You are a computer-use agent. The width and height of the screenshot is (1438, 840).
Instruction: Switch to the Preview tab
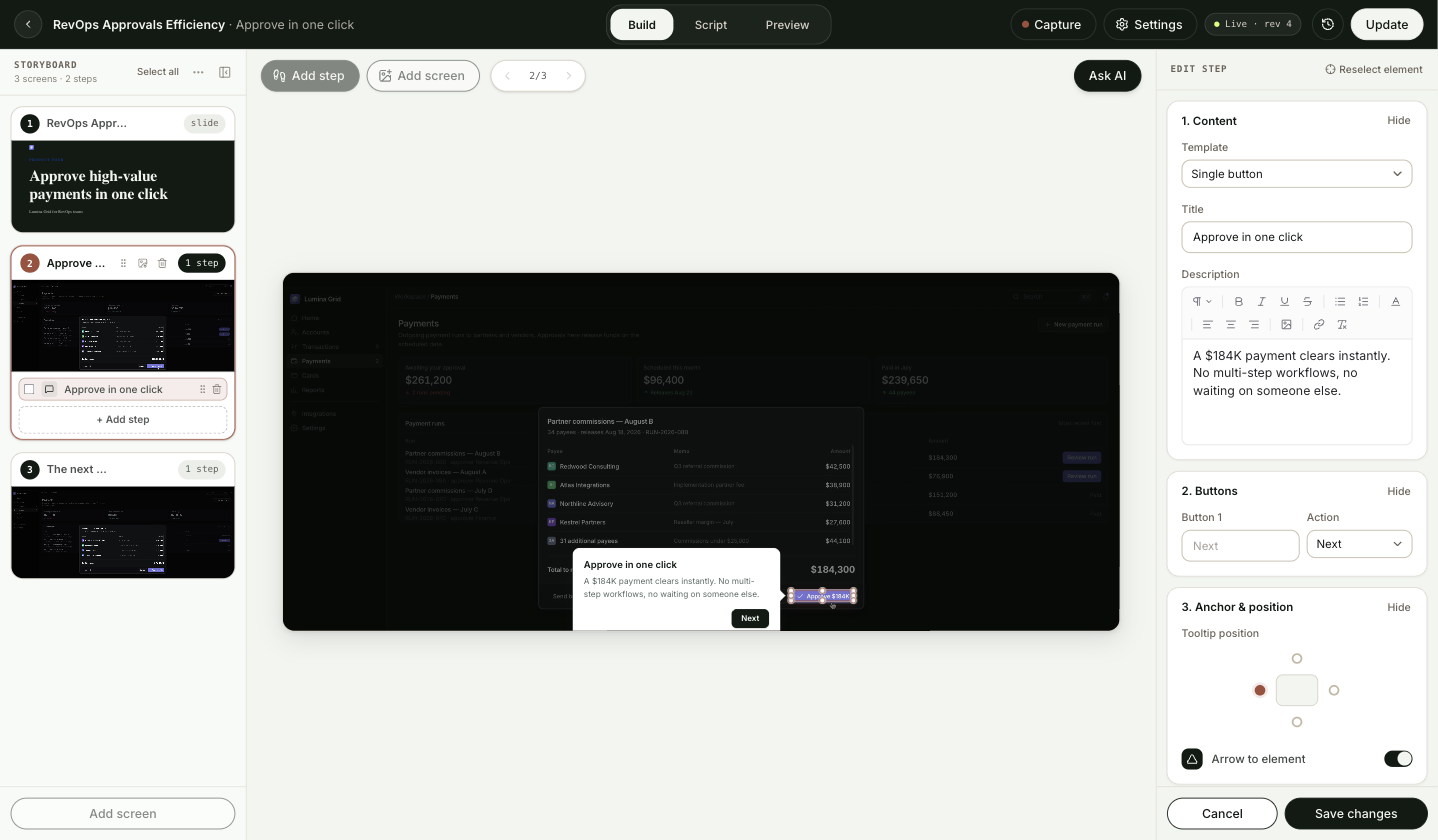[x=787, y=24]
